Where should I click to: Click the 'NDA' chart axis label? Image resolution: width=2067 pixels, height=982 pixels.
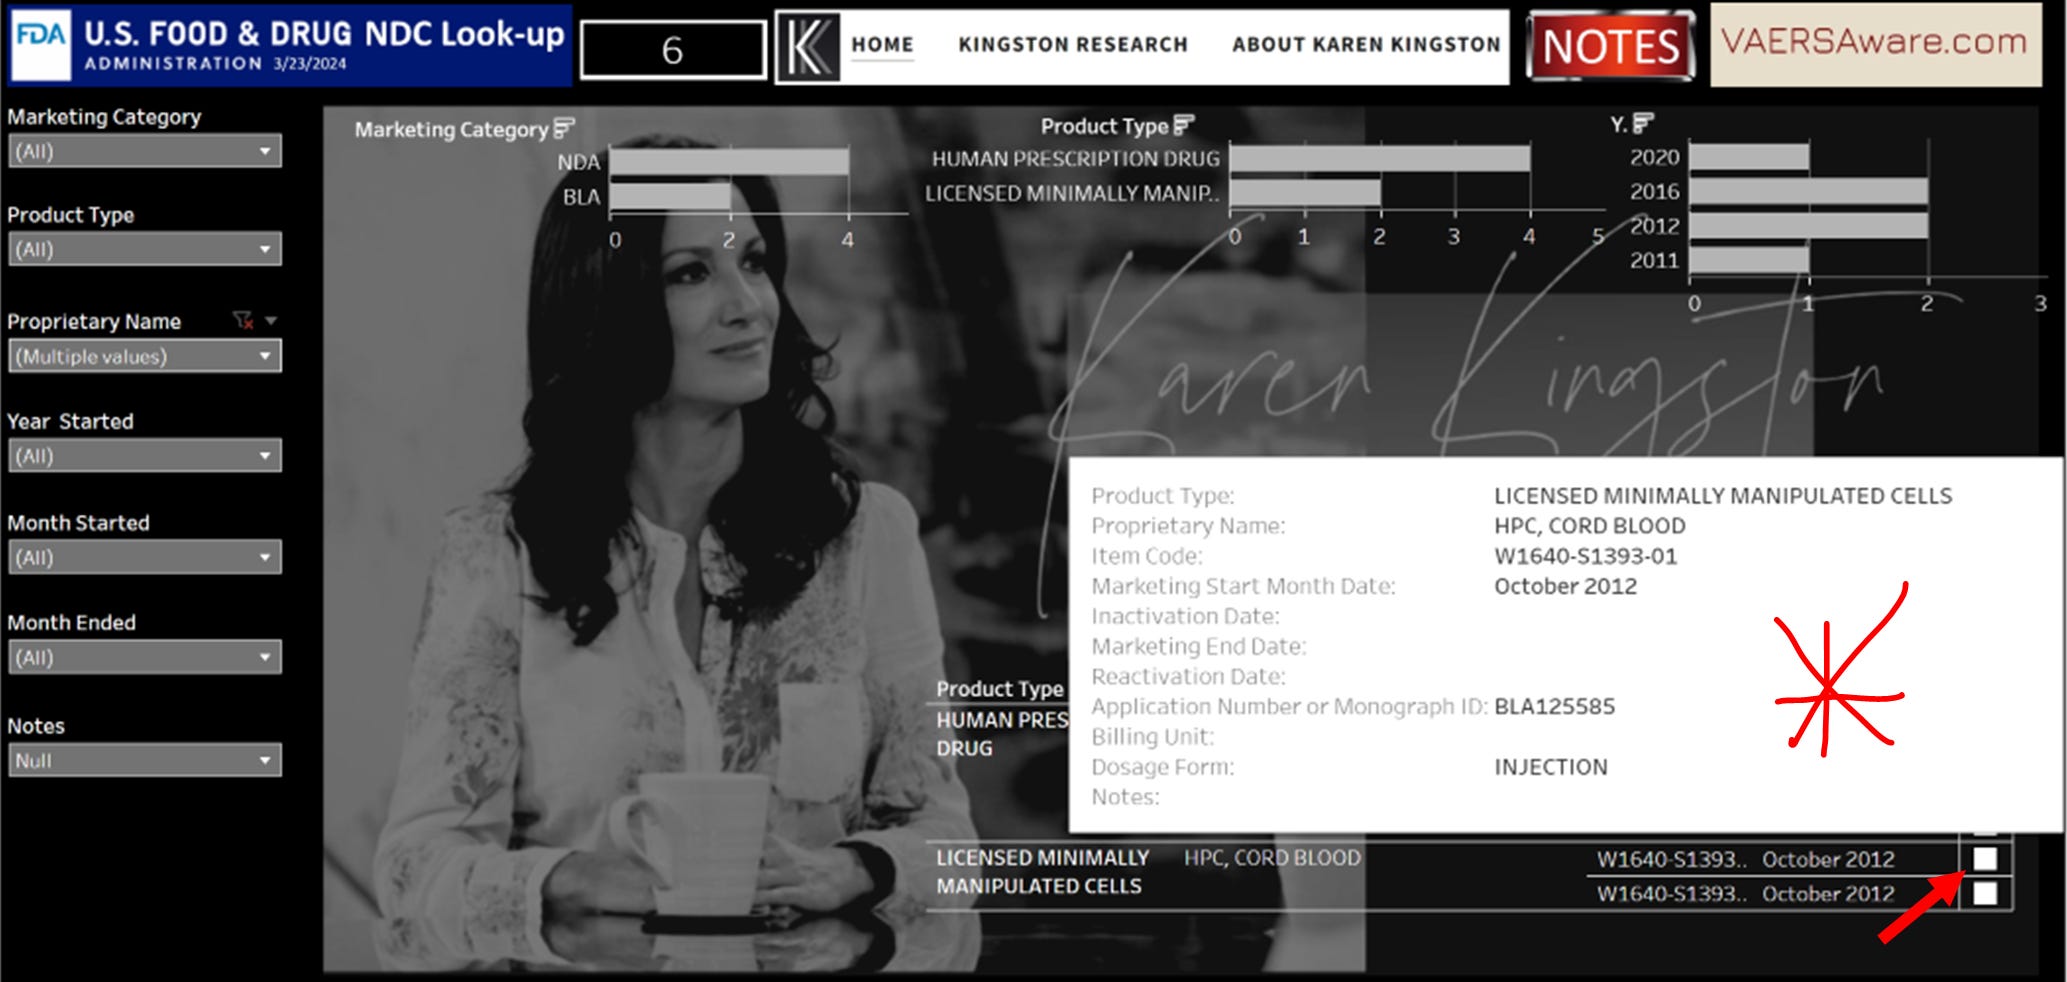[x=578, y=162]
